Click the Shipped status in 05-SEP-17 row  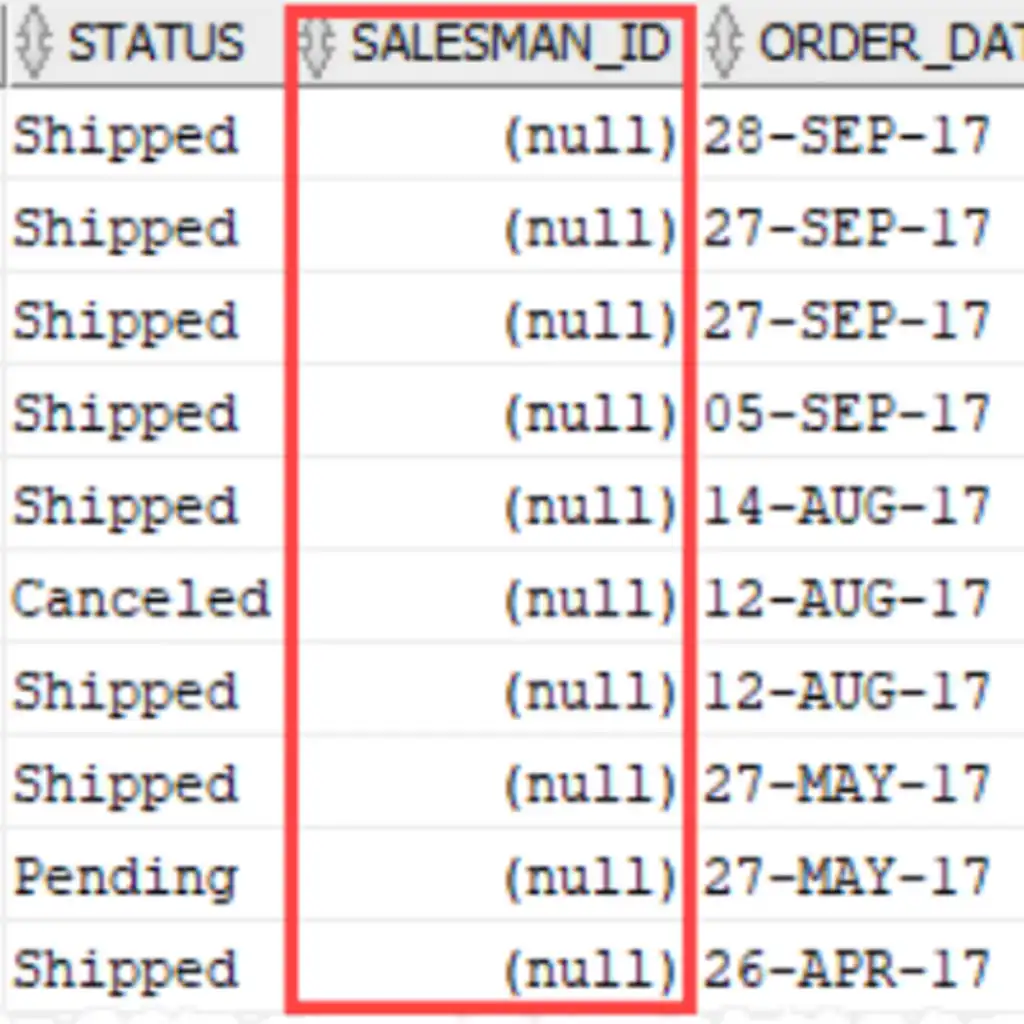point(125,415)
